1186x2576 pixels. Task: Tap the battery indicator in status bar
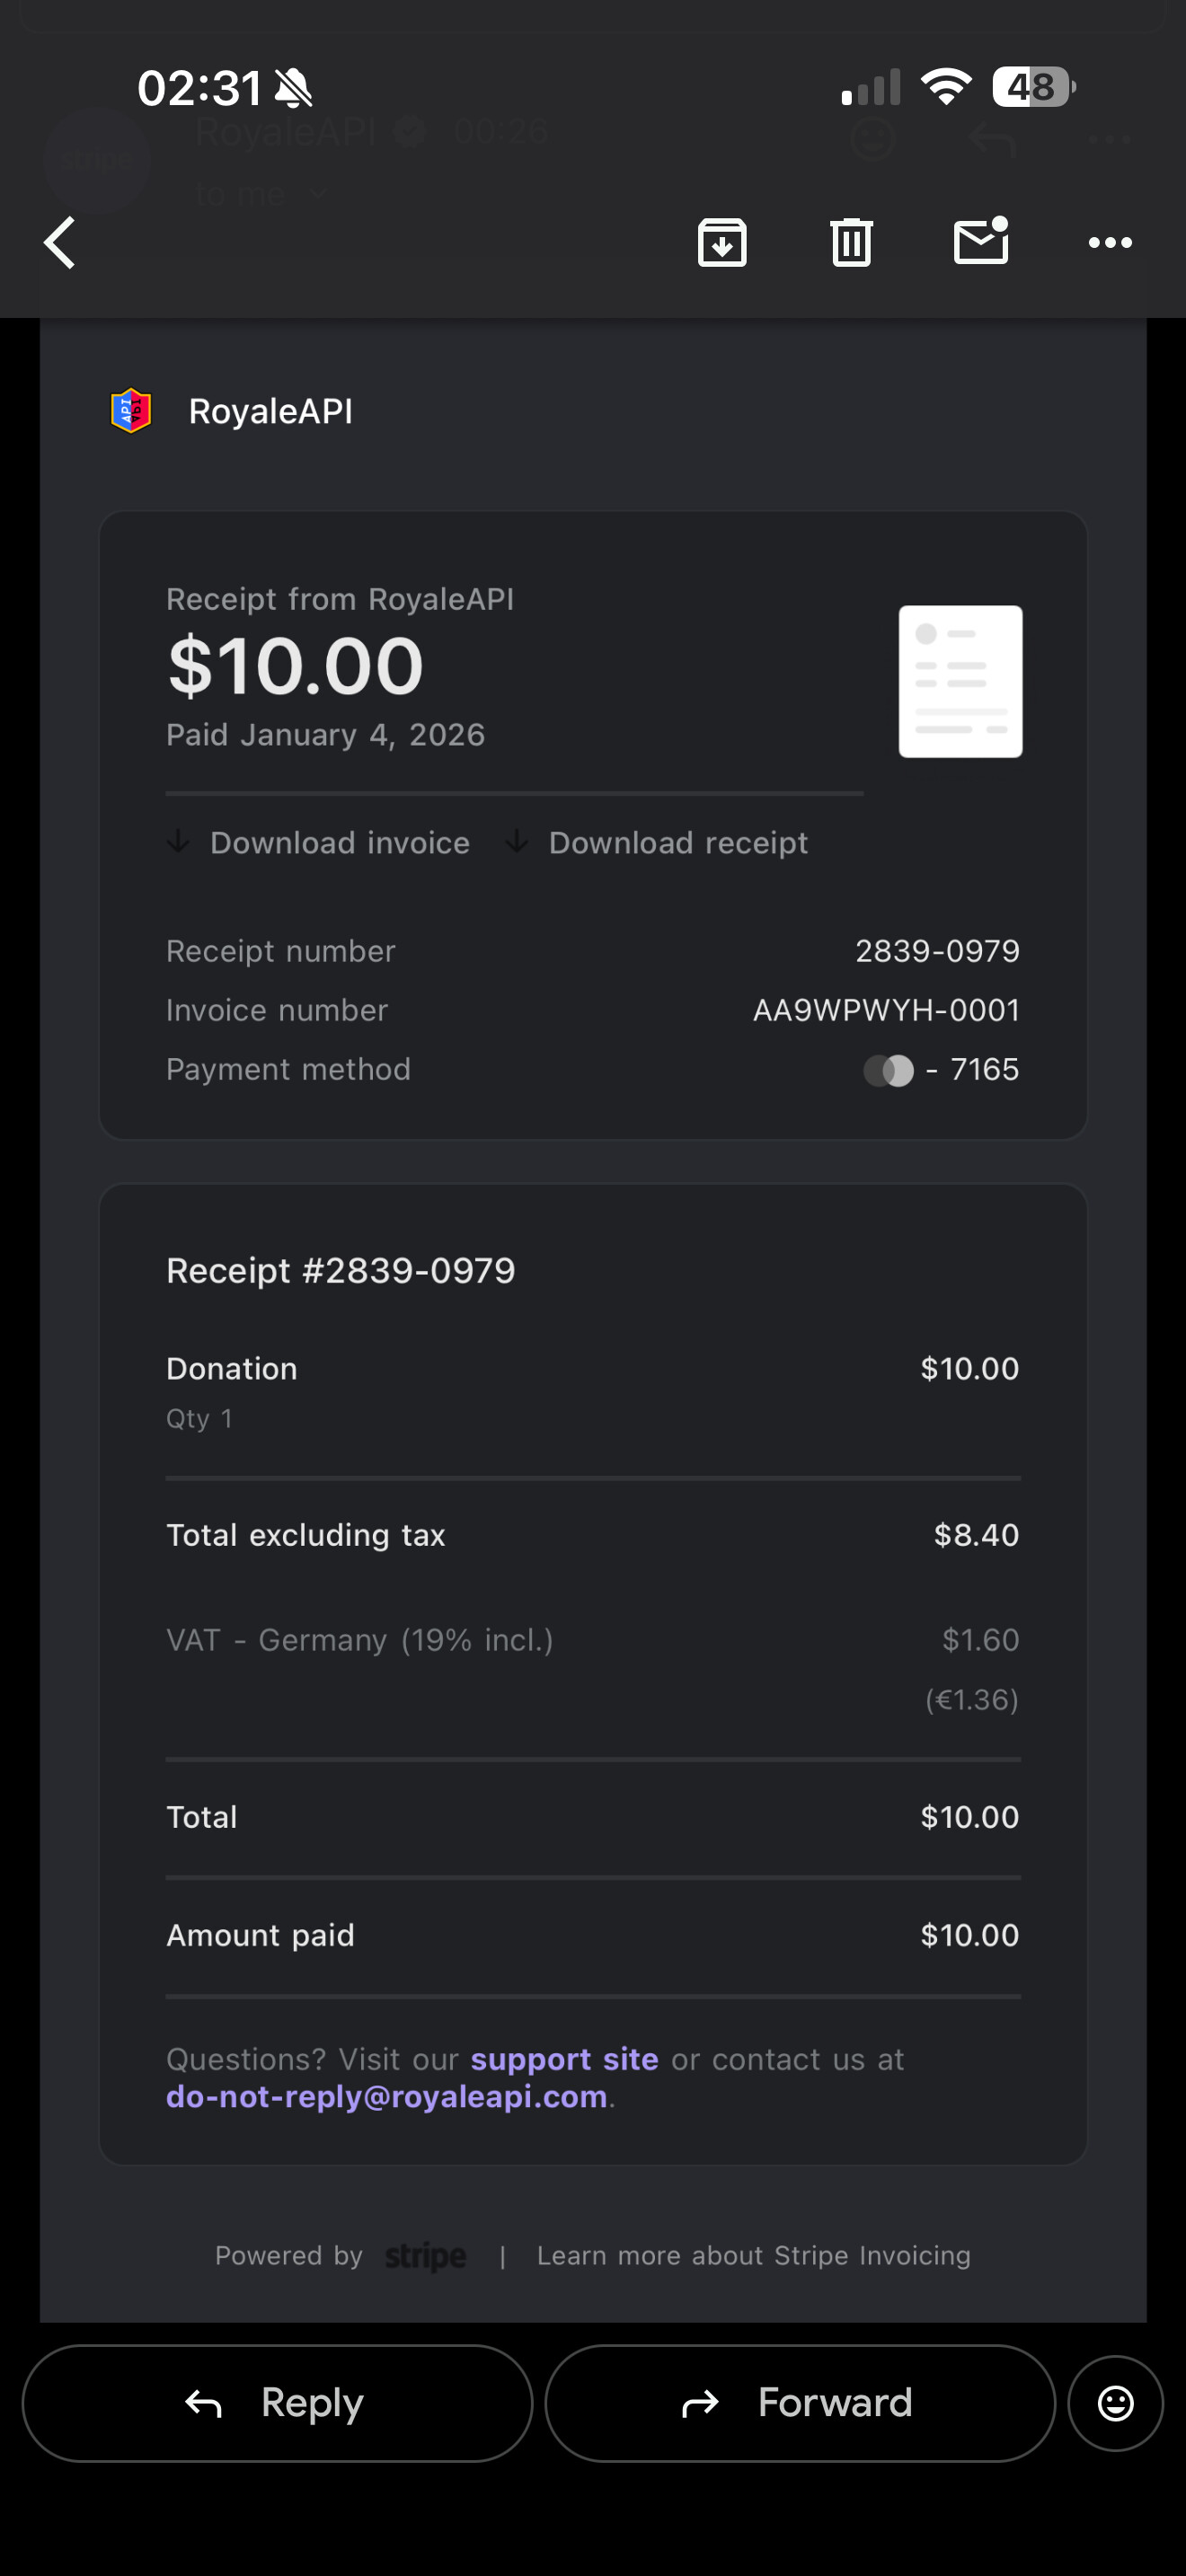point(1033,87)
